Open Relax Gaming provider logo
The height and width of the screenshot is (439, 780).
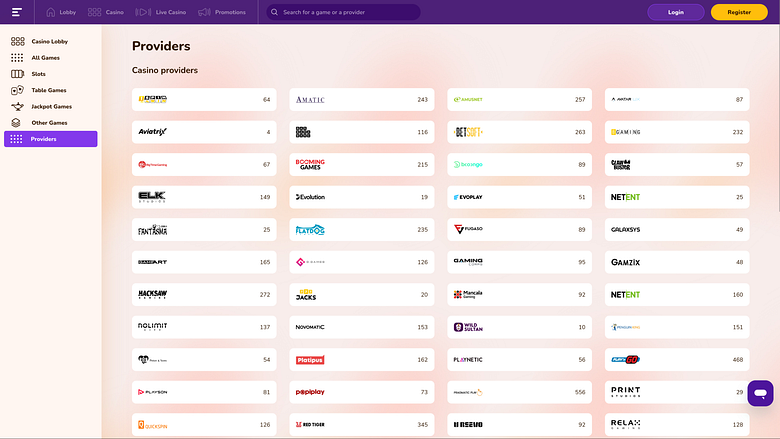(625, 424)
